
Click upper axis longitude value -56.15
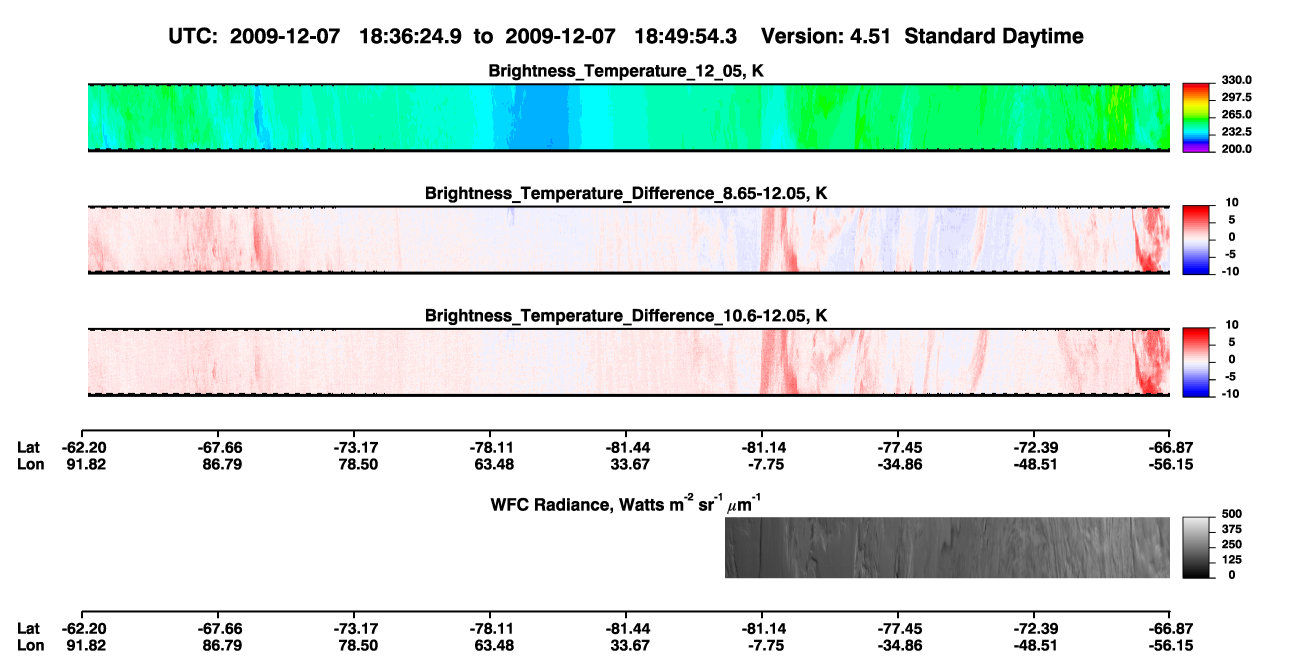pyautogui.click(x=1170, y=464)
